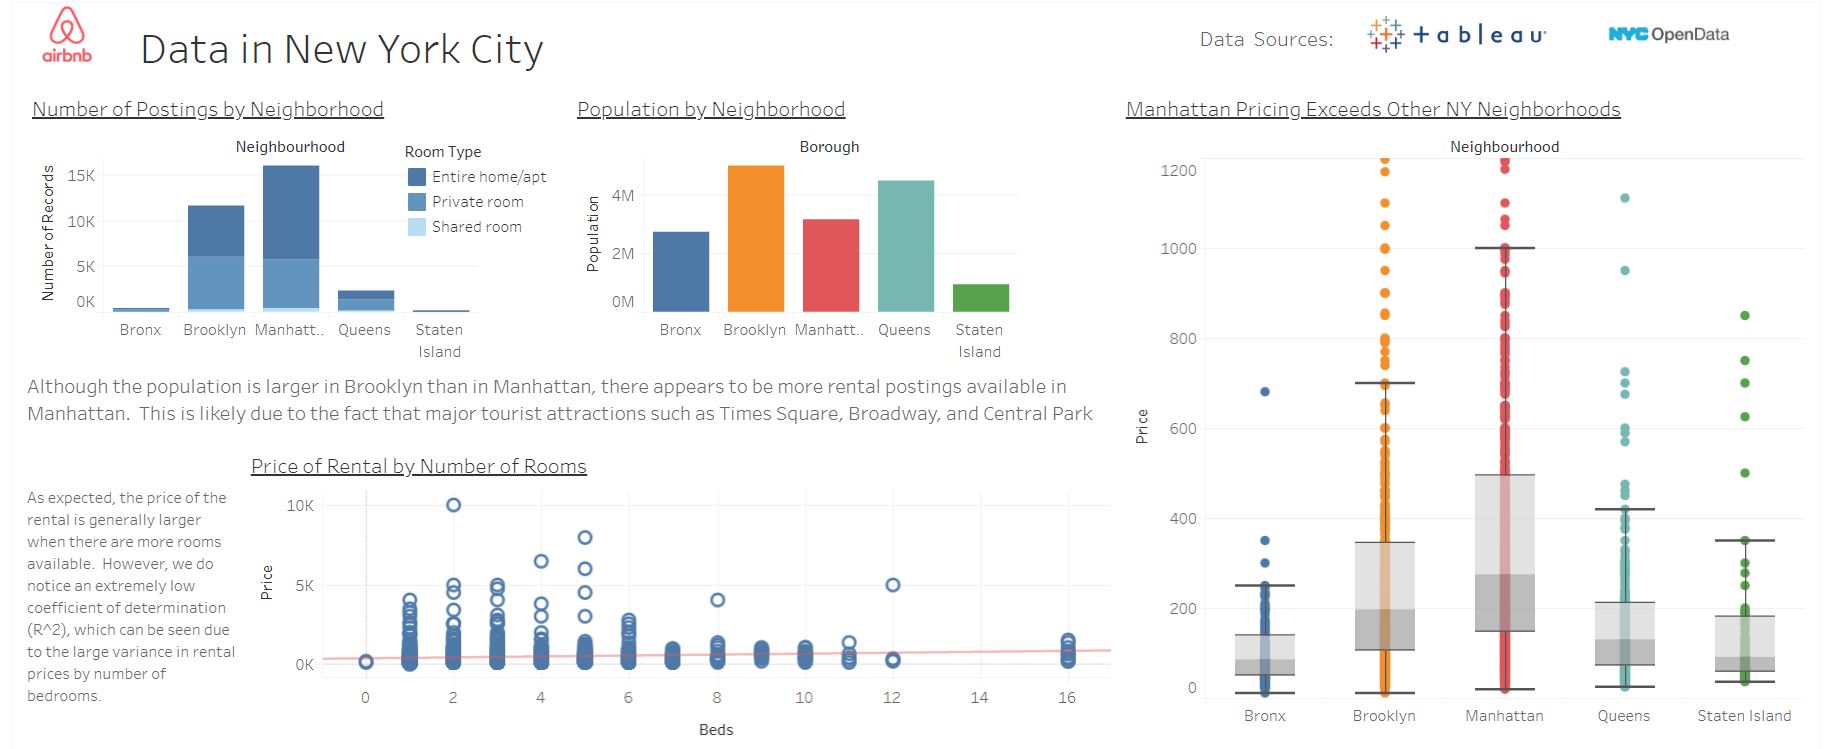Select the Shared room legend swatch
Image resolution: width=1840 pixels, height=749 pixels.
pyautogui.click(x=417, y=227)
